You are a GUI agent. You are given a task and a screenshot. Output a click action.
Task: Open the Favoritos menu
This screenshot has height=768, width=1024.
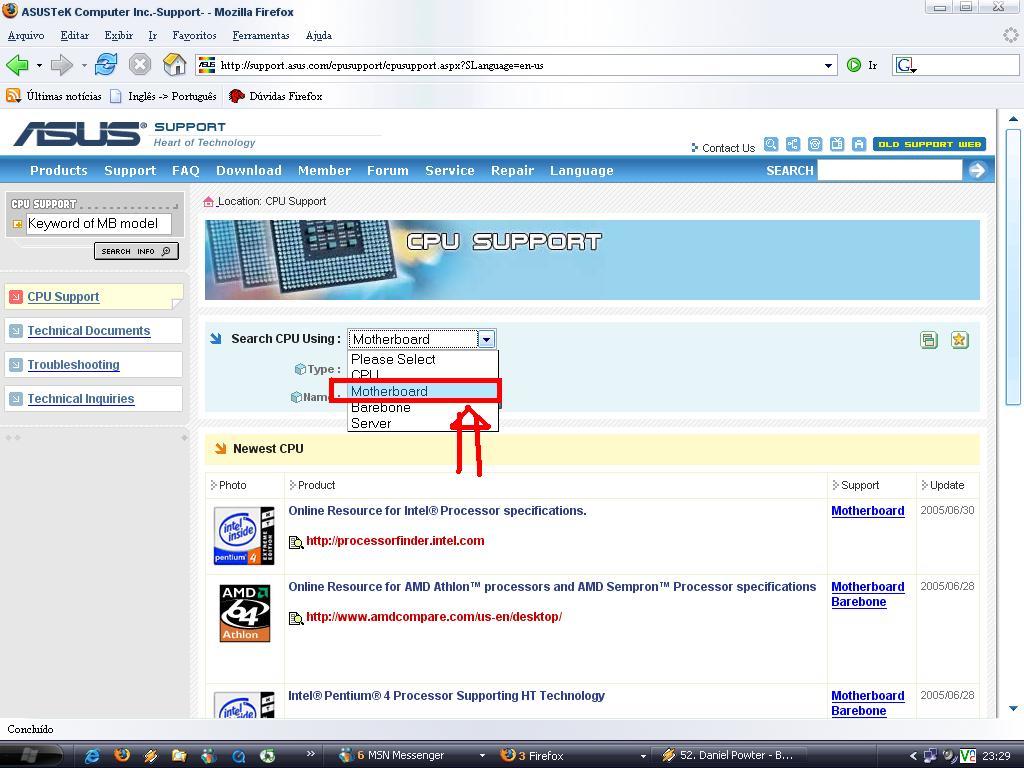click(x=194, y=36)
